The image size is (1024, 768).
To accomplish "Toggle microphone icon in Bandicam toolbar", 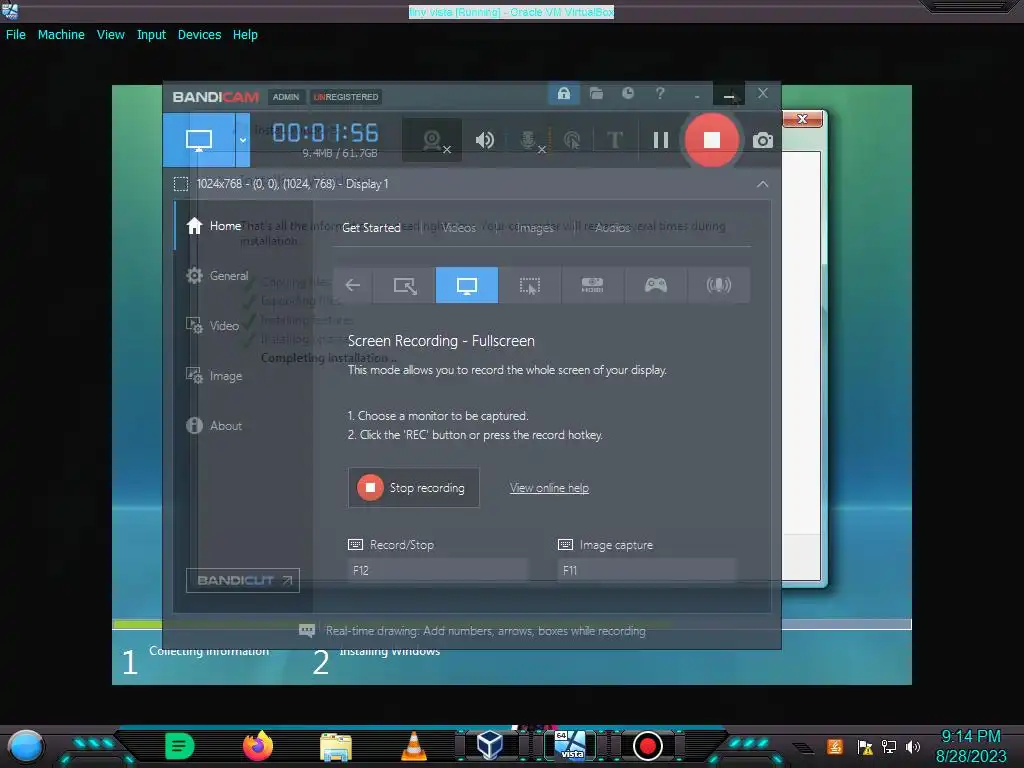I will point(529,140).
